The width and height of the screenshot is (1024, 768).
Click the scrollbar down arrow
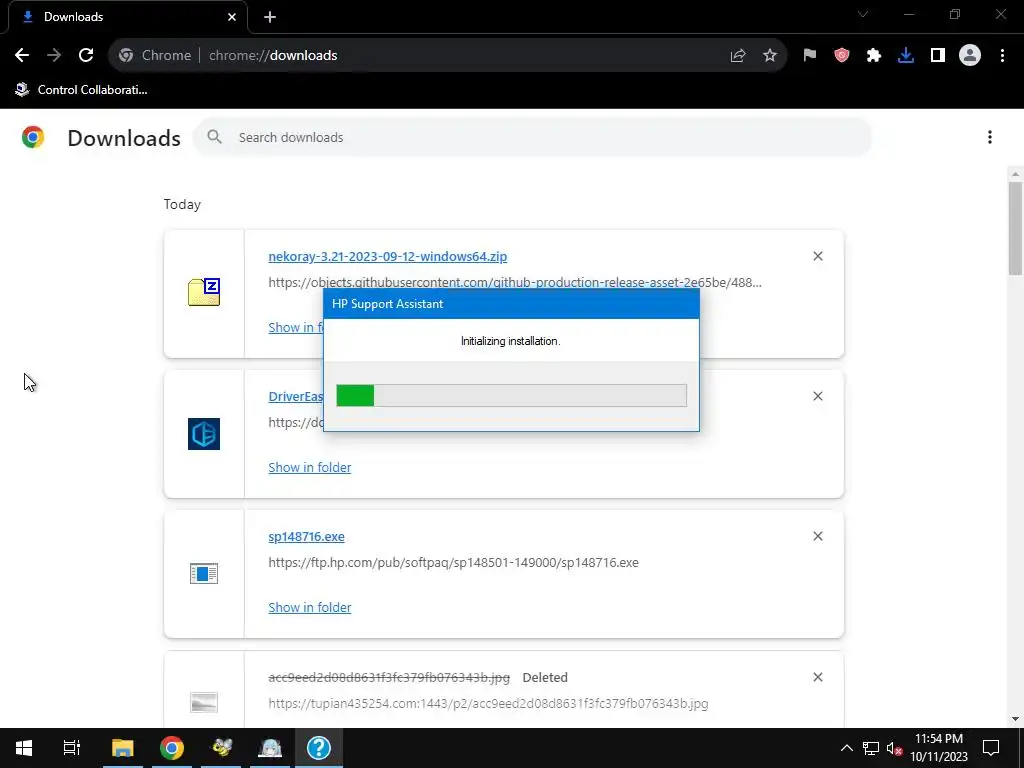pyautogui.click(x=1015, y=719)
